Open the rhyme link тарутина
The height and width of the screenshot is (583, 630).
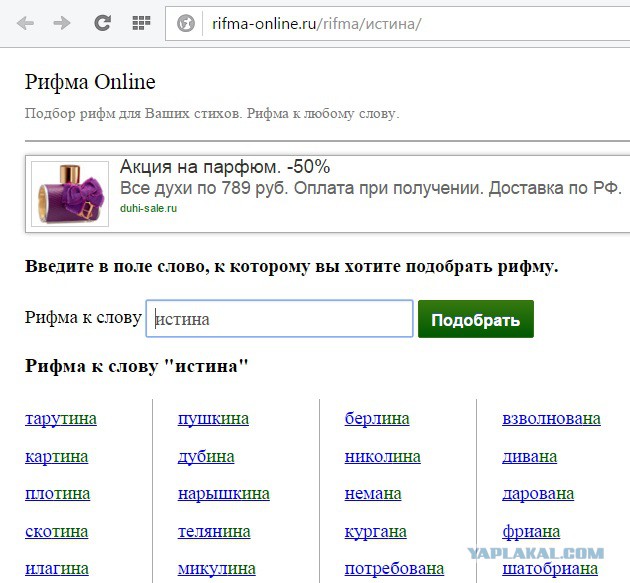61,419
